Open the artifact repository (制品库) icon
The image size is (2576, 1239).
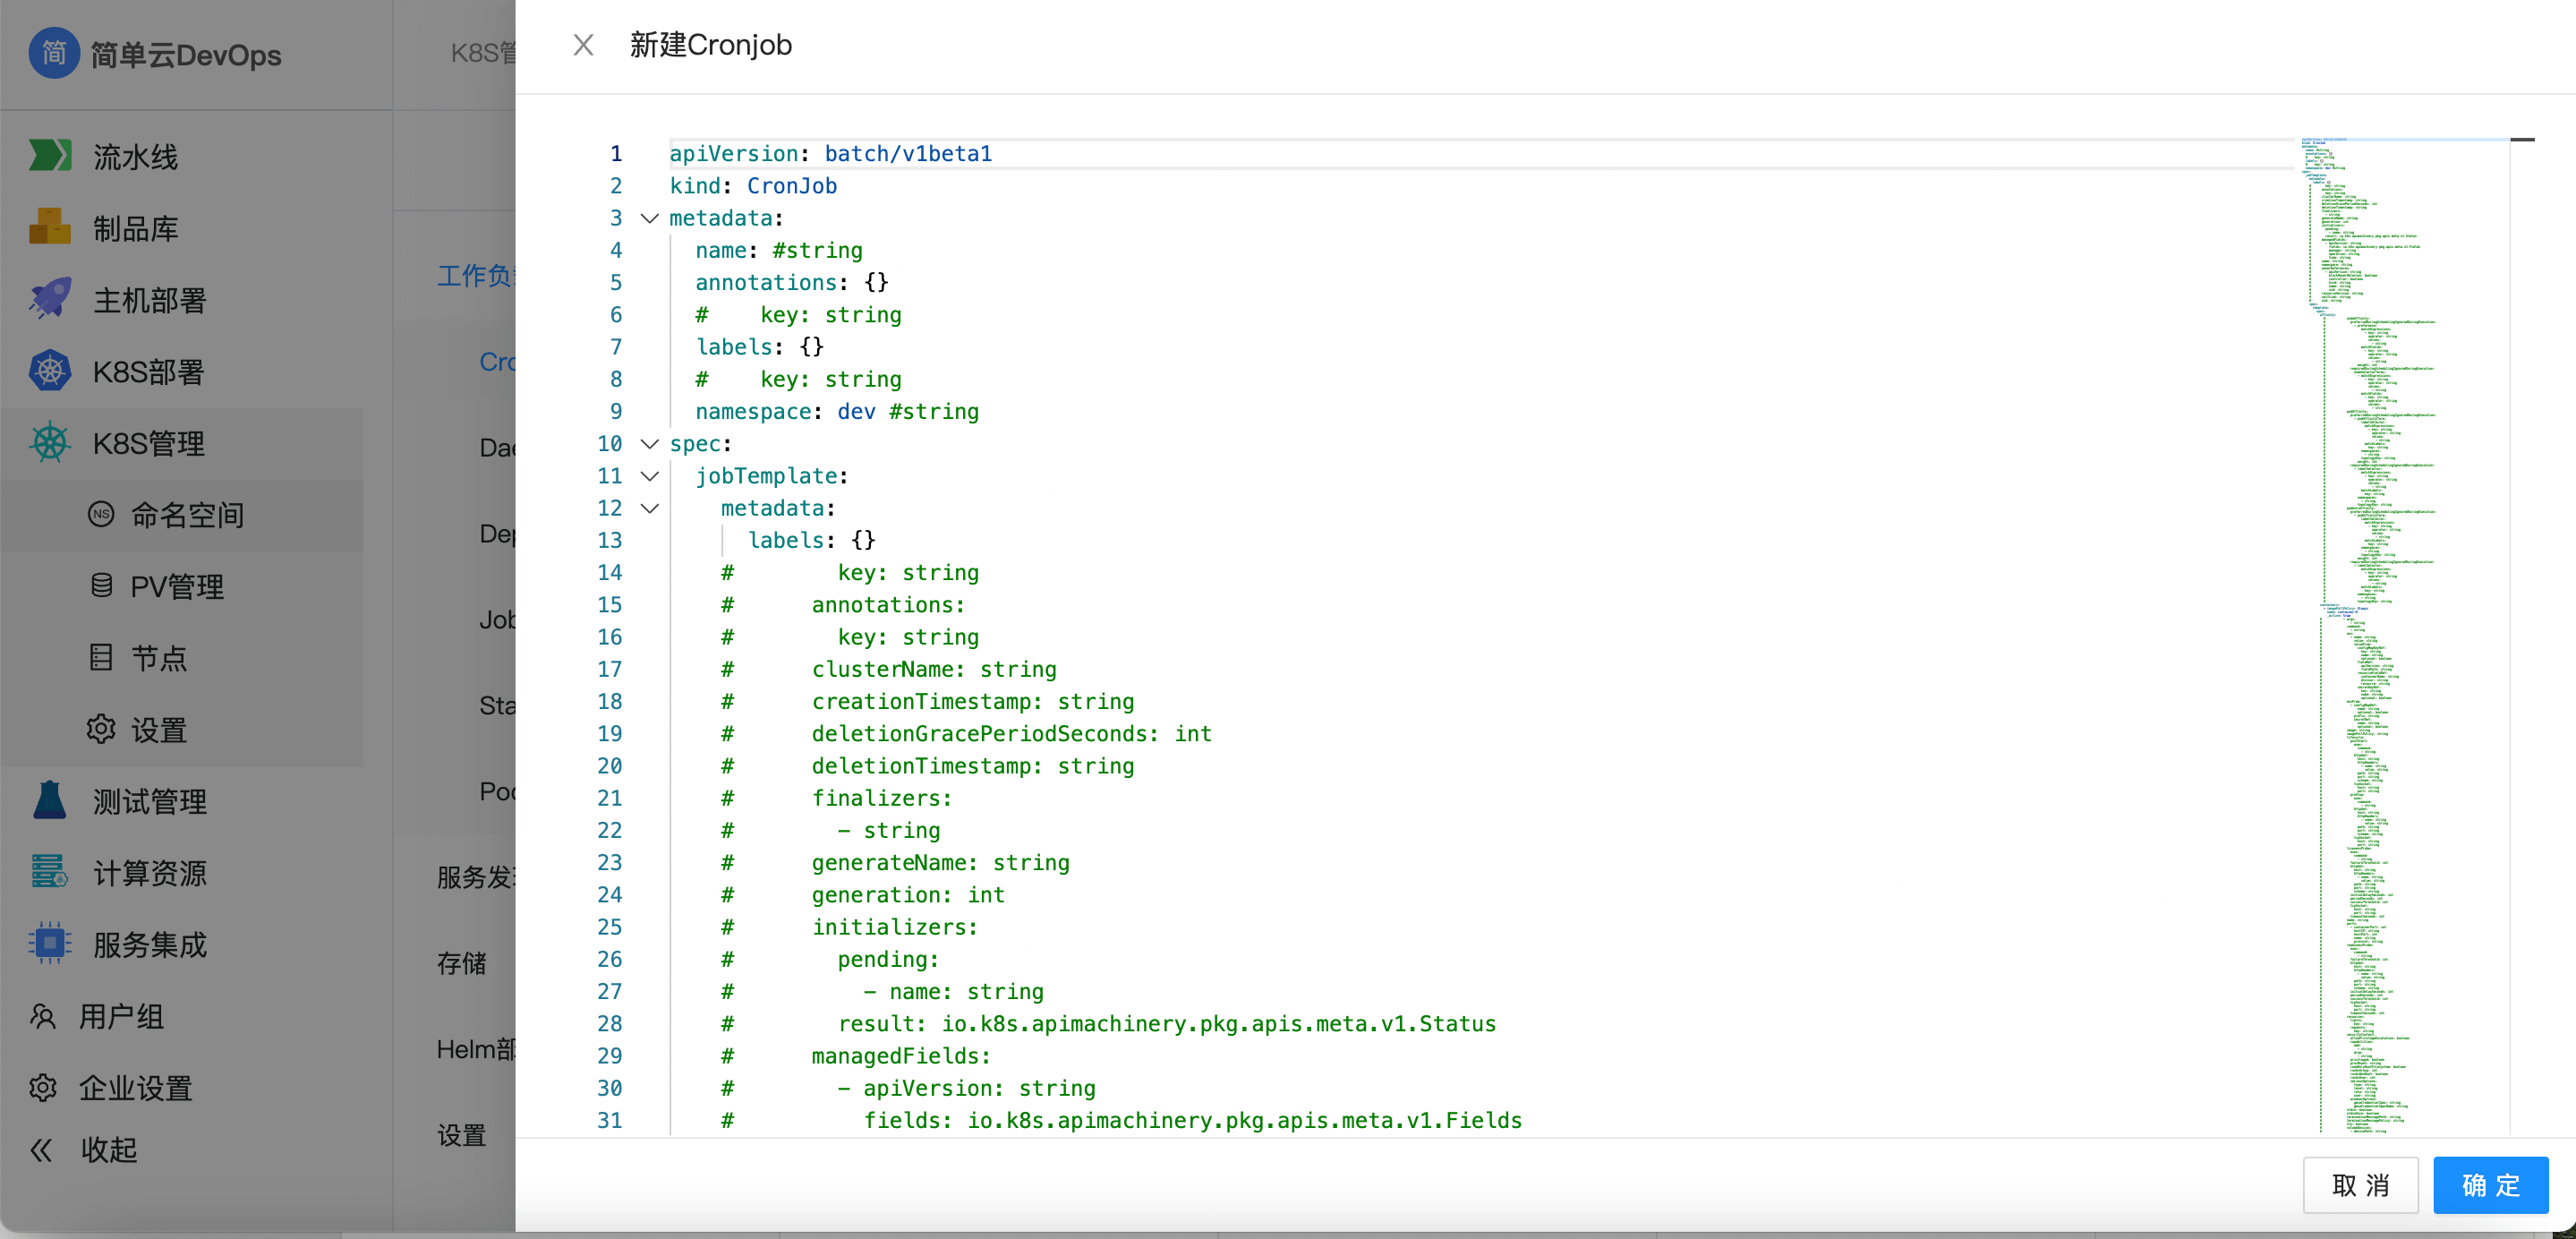[50, 228]
